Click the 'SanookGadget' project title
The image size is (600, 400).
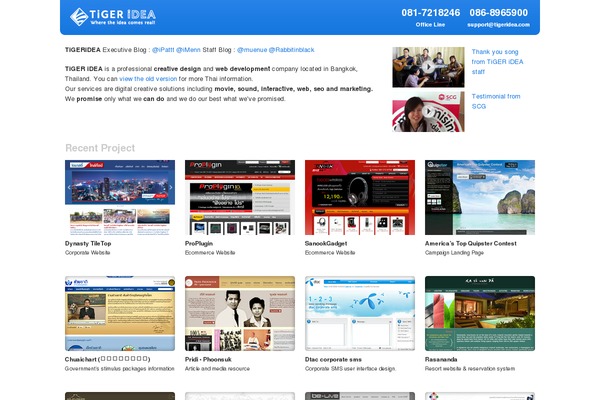click(x=326, y=243)
